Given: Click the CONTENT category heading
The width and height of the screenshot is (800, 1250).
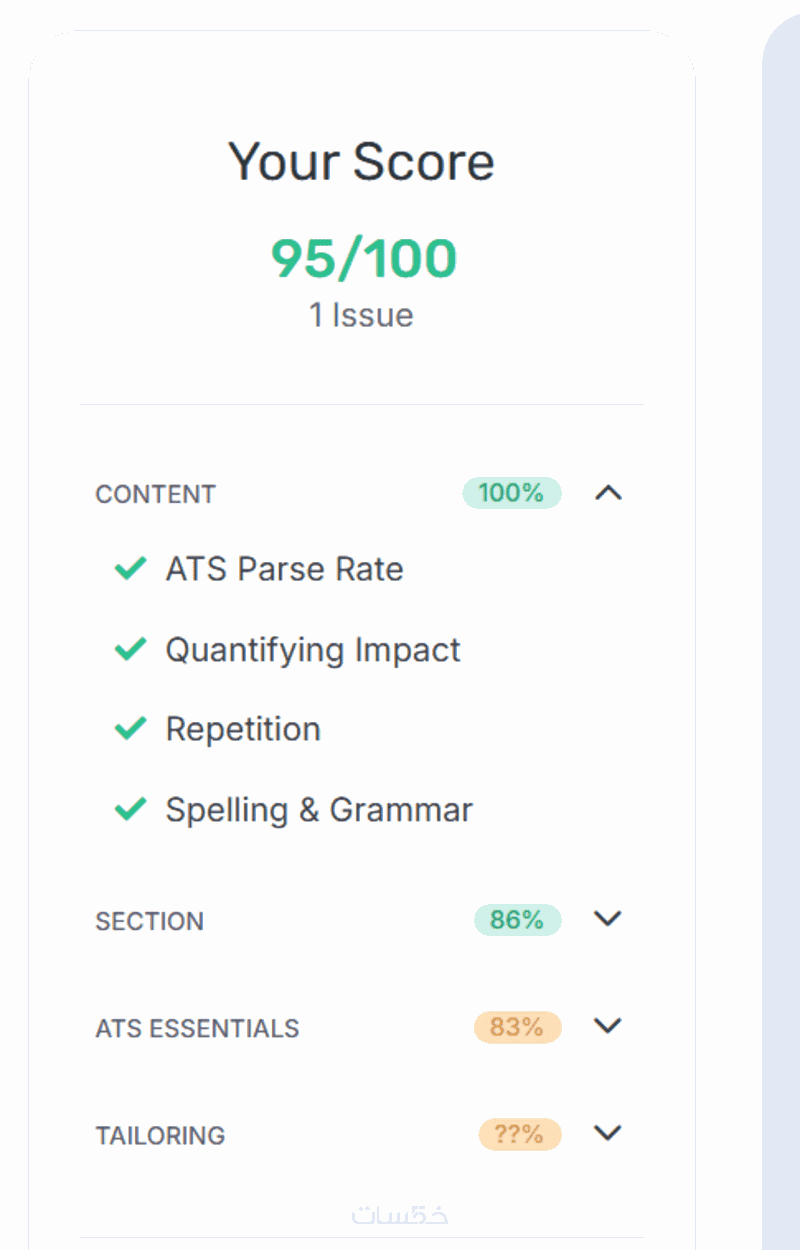Looking at the screenshot, I should click(155, 494).
